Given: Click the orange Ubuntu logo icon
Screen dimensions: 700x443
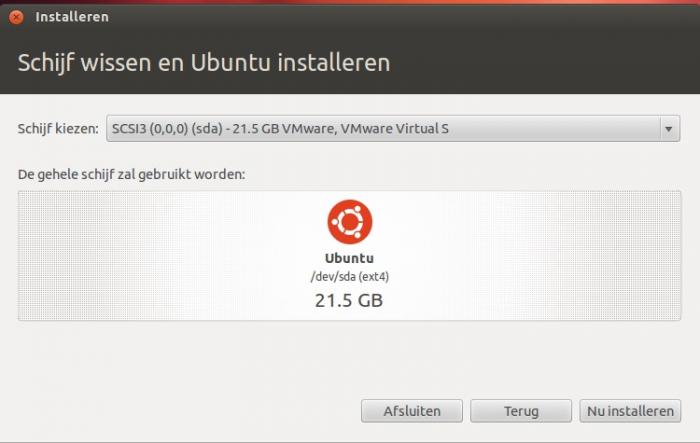Looking at the screenshot, I should tap(350, 222).
